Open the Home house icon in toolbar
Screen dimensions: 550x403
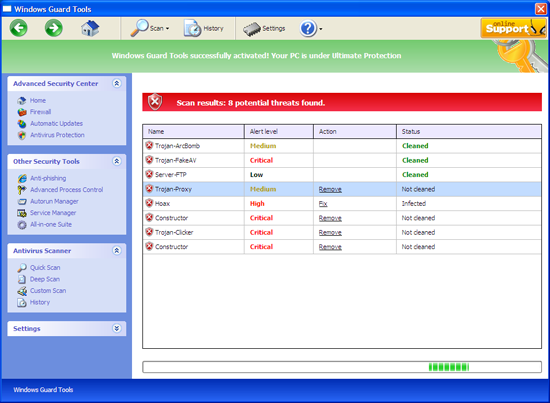[x=90, y=28]
